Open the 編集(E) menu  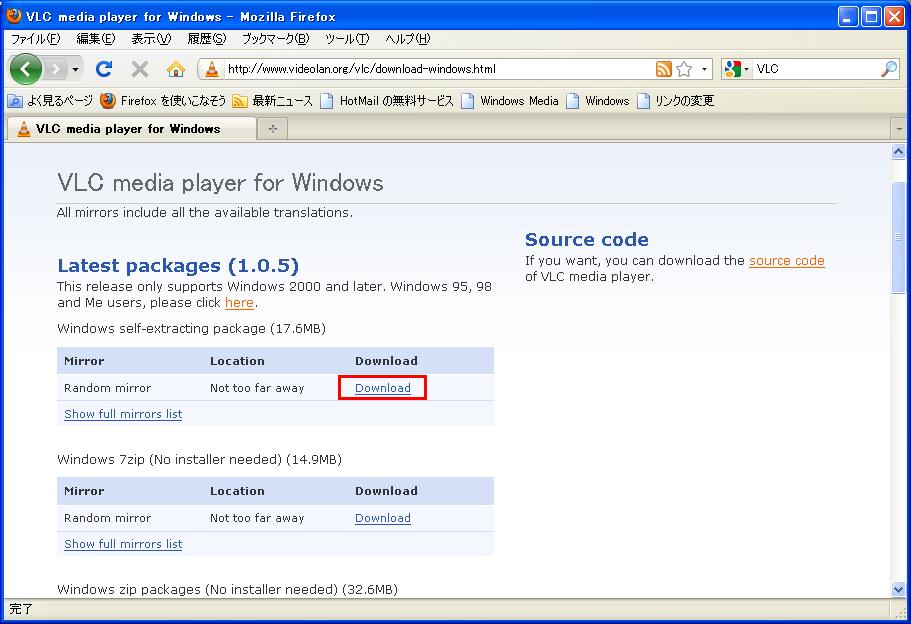[x=95, y=39]
